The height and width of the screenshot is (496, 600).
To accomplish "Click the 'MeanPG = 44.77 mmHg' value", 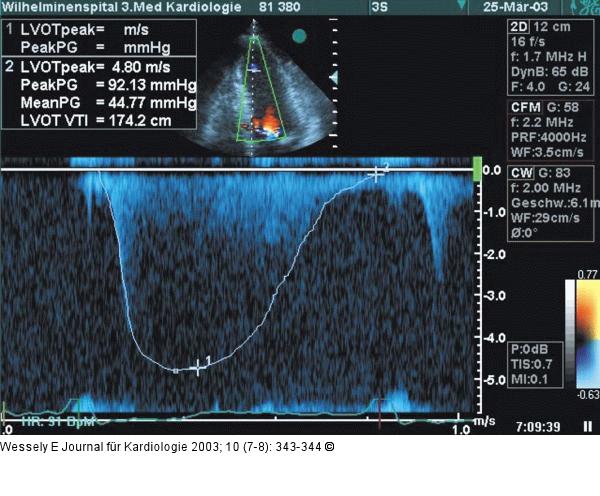I will 108,103.
